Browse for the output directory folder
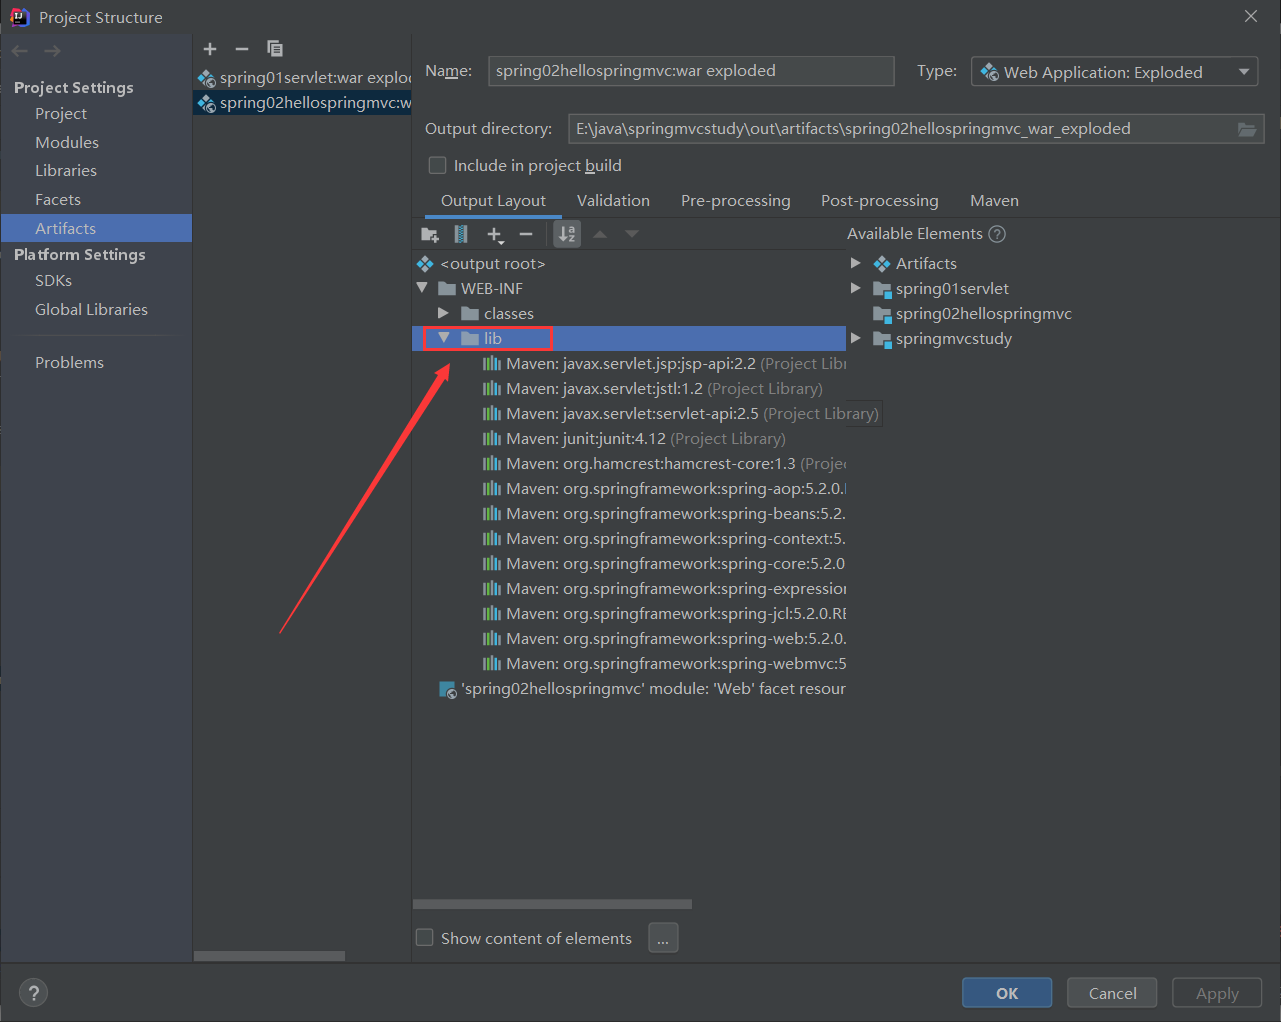1281x1022 pixels. coord(1247,129)
